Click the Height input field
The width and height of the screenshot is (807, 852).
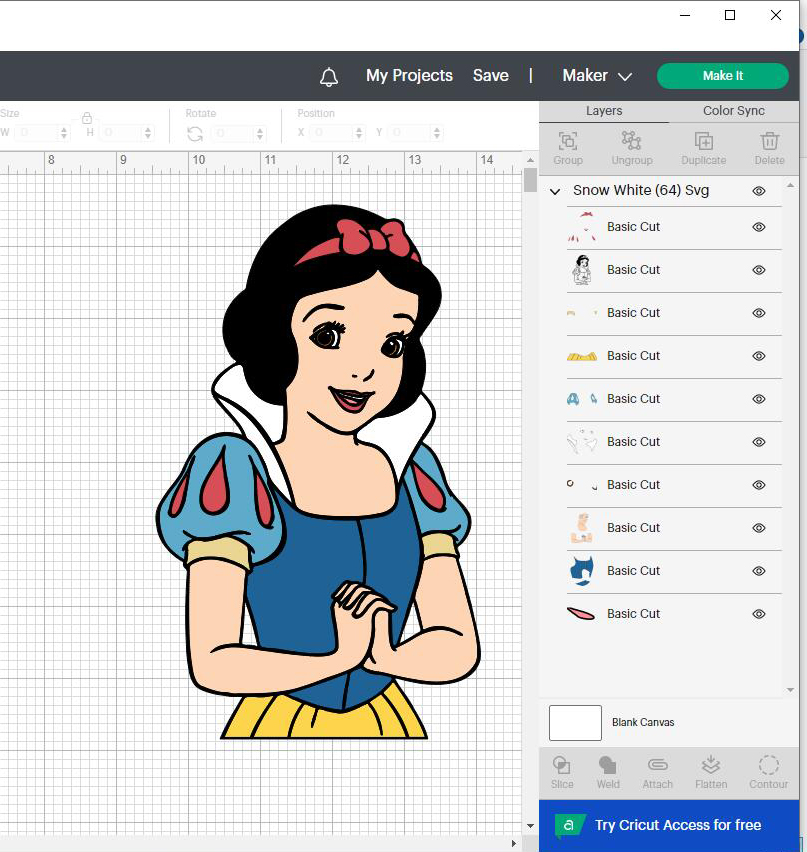[121, 133]
